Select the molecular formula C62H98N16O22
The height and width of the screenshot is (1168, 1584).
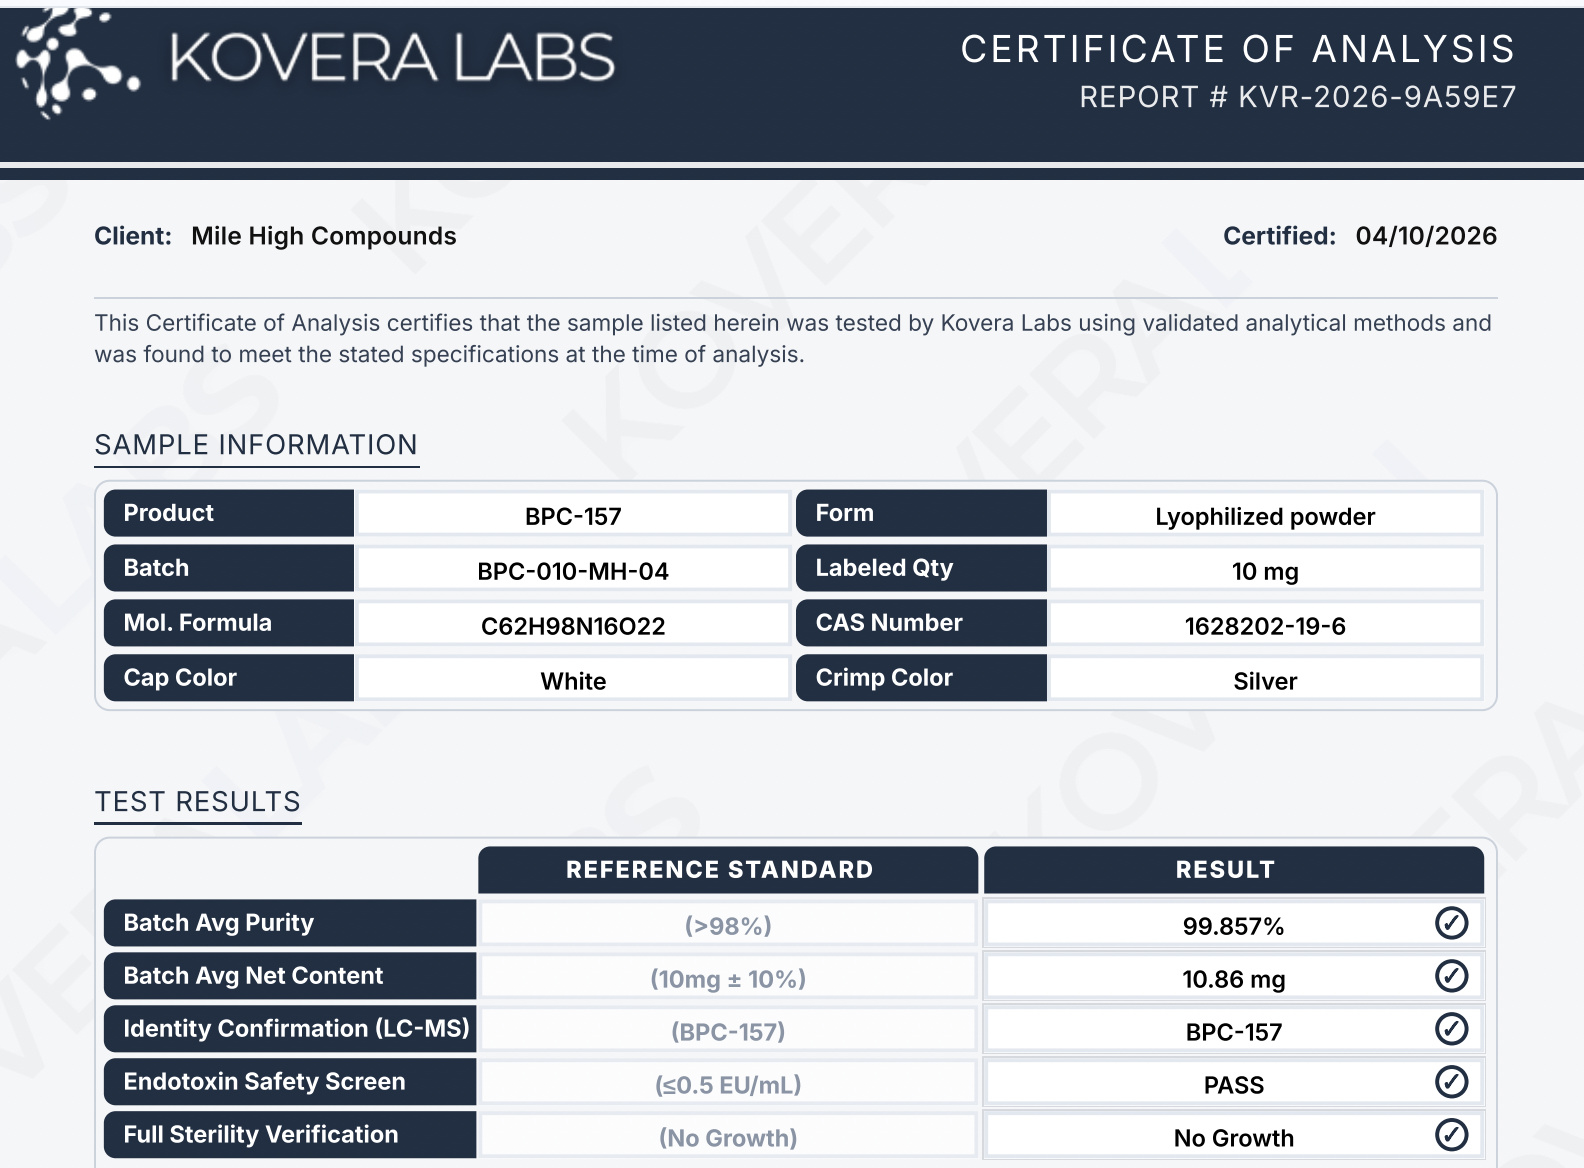point(573,626)
